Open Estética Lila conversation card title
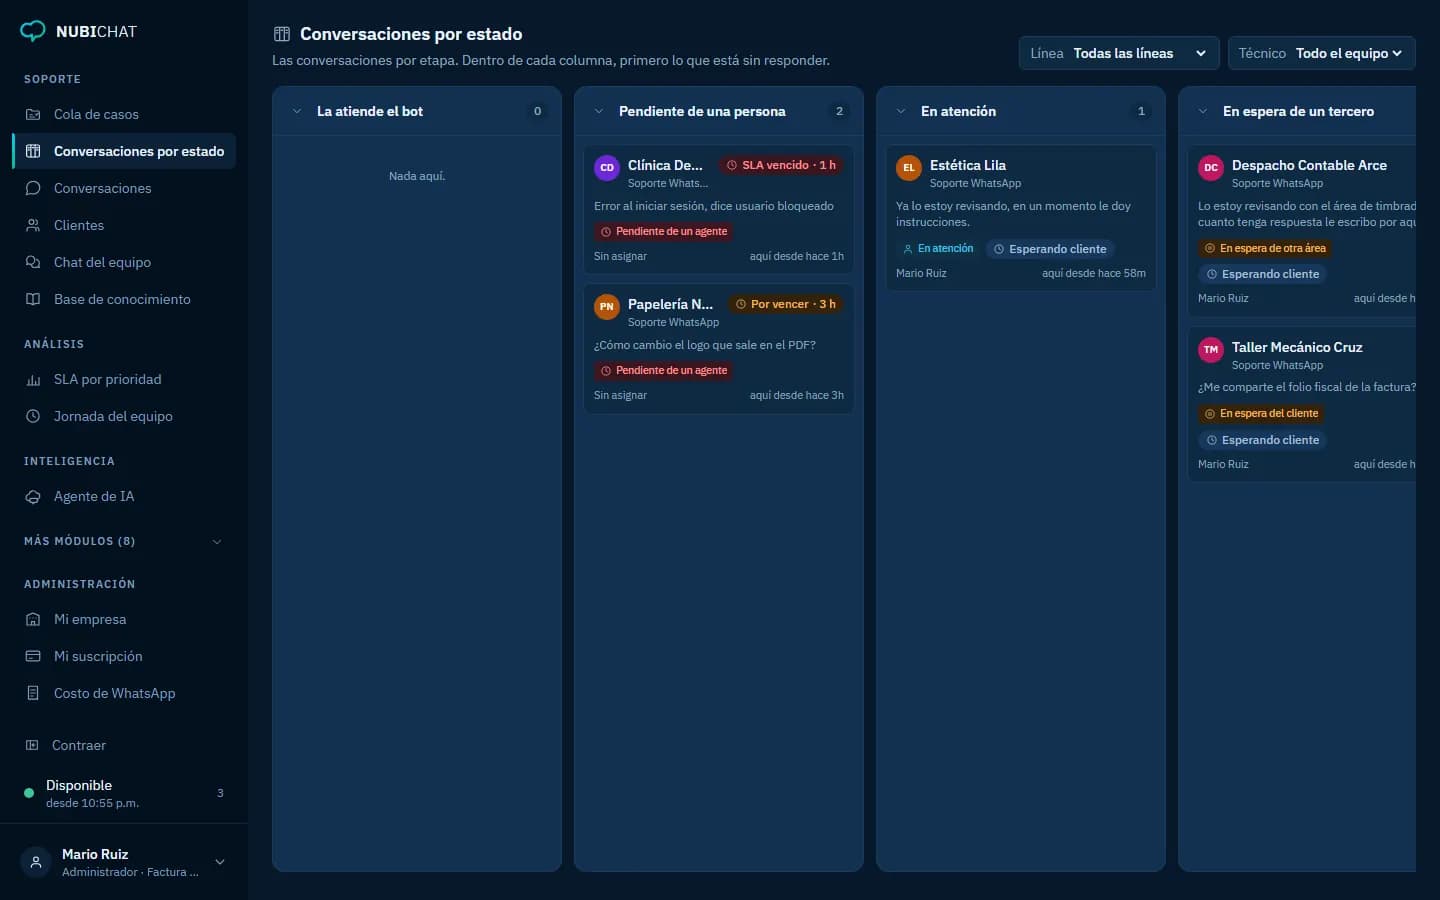 968,165
